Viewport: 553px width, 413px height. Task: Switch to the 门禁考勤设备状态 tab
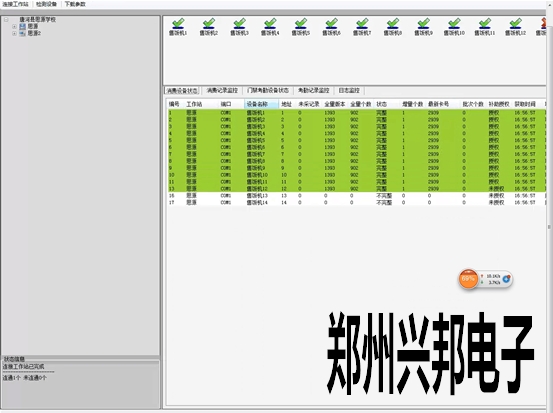(268, 91)
